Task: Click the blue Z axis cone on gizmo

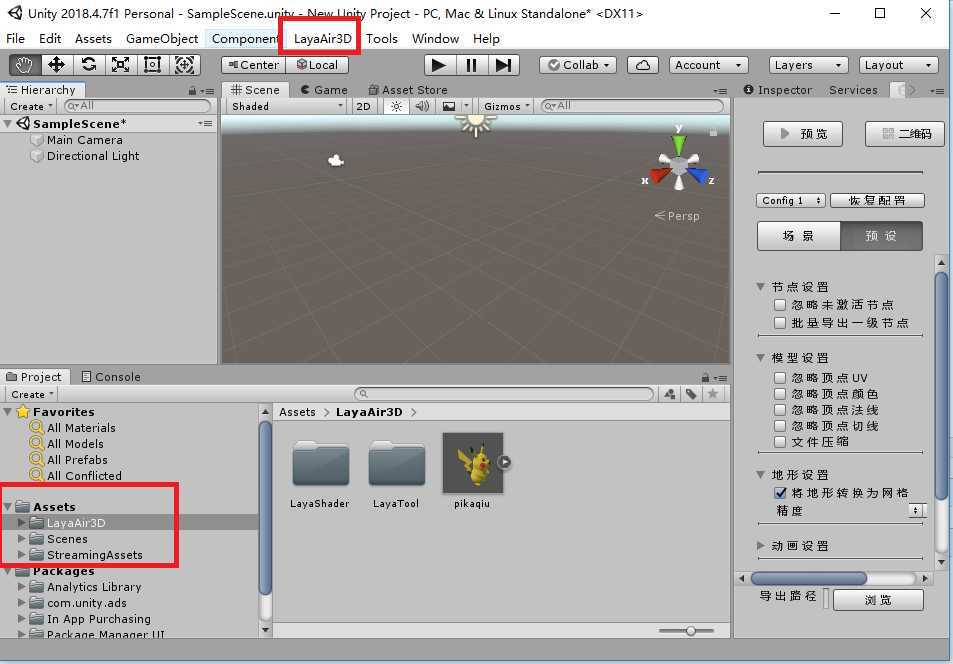Action: tap(698, 175)
